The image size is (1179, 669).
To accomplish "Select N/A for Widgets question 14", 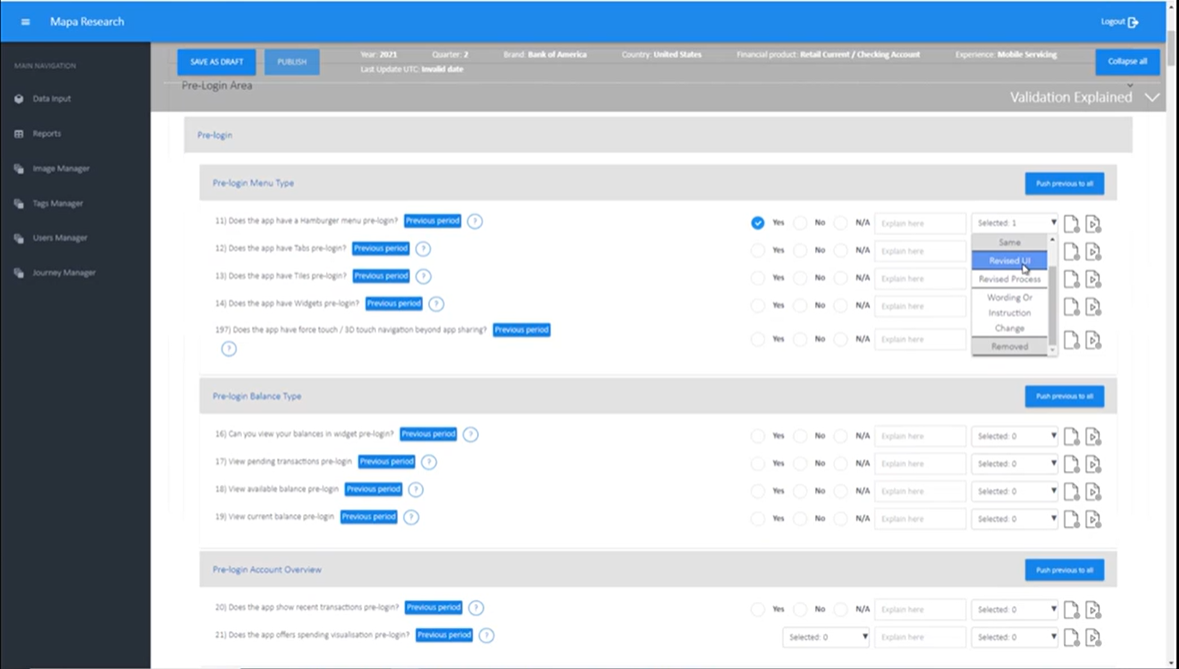I will [841, 305].
